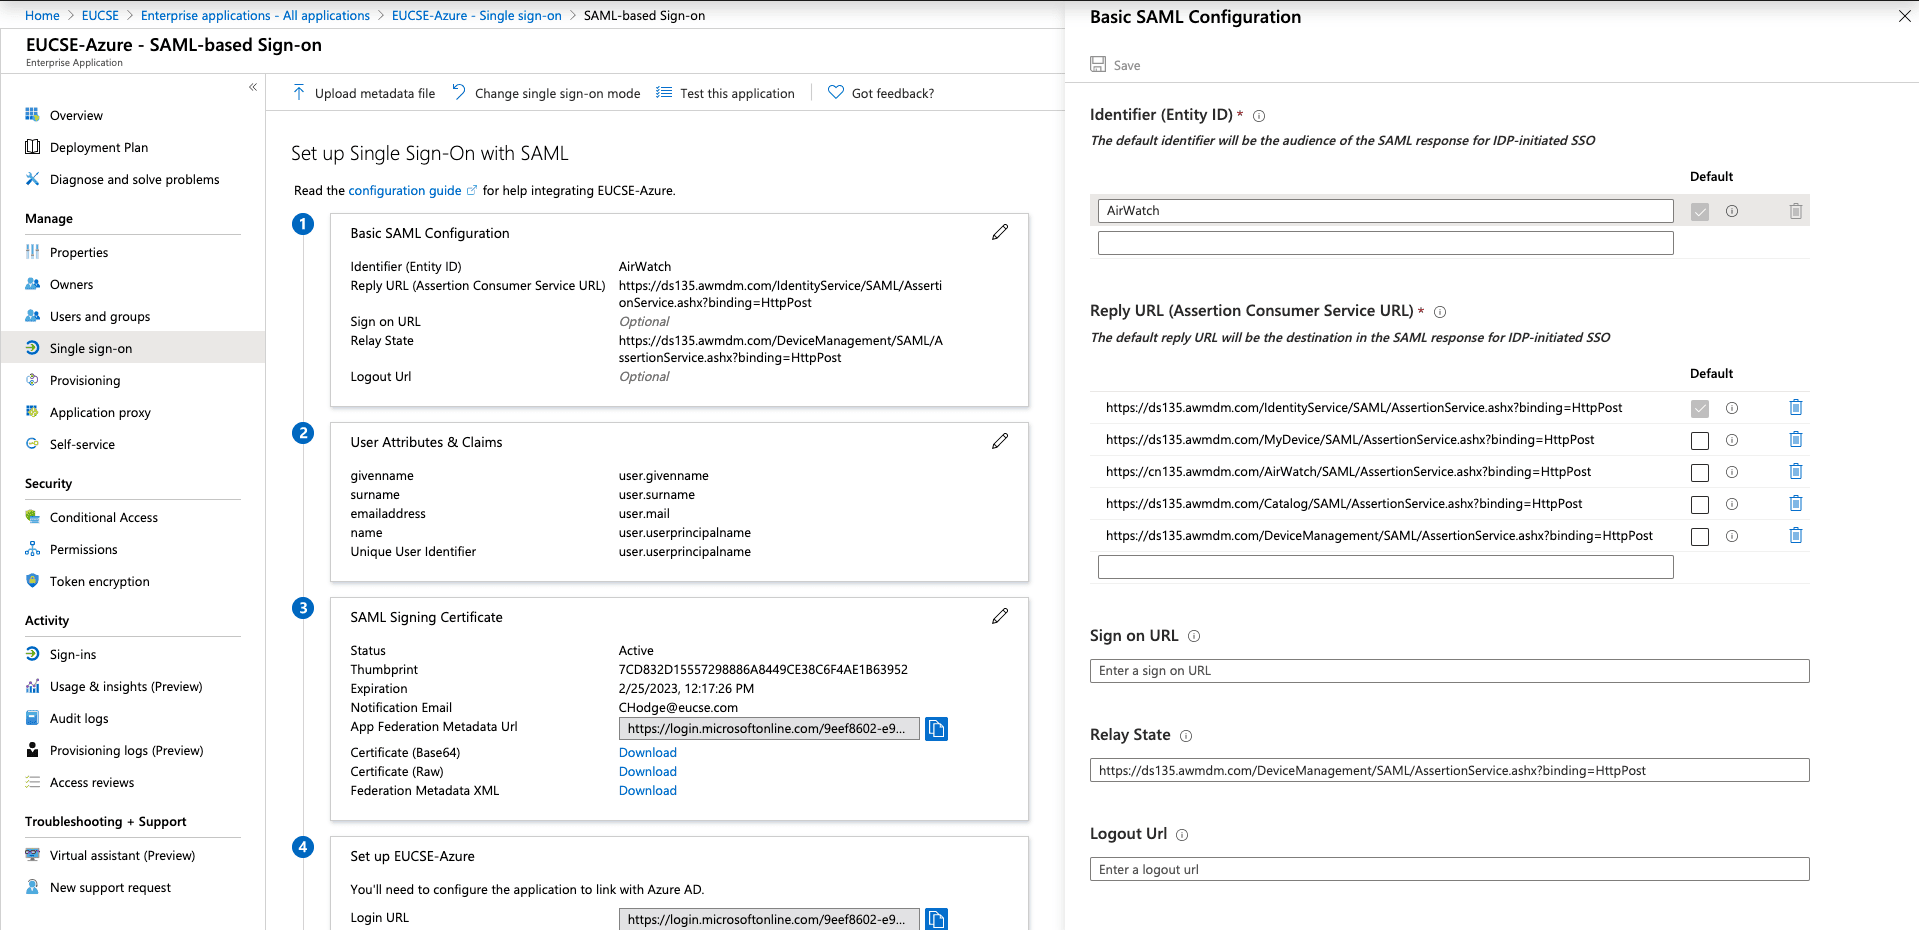Screen dimensions: 1919x930
Task: Click the AirWatch identifier text field
Action: click(1385, 211)
